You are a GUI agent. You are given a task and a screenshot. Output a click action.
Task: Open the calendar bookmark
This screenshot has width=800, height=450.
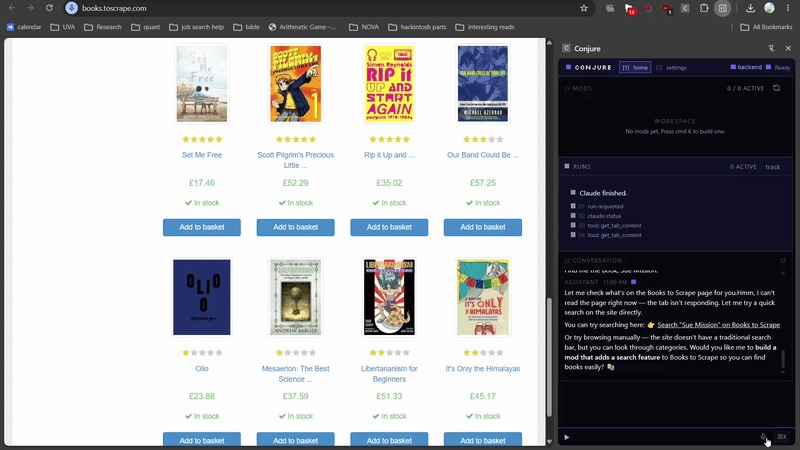(24, 27)
